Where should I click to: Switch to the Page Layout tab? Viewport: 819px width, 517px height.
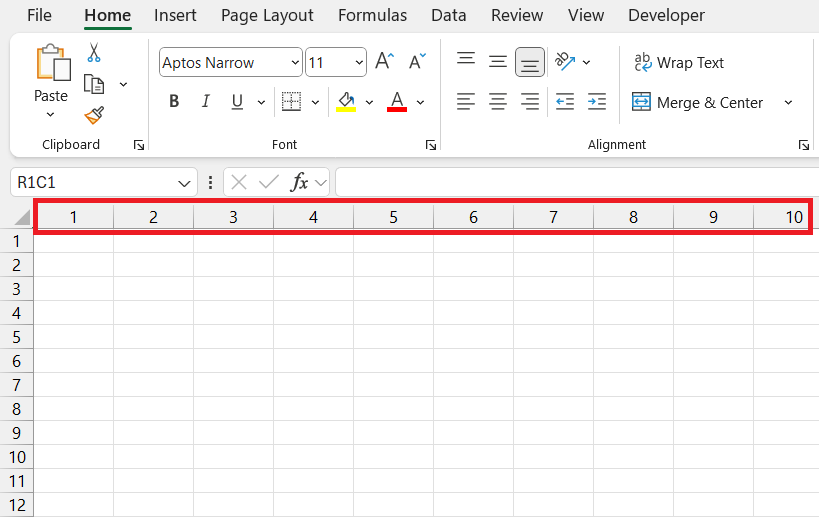267,16
